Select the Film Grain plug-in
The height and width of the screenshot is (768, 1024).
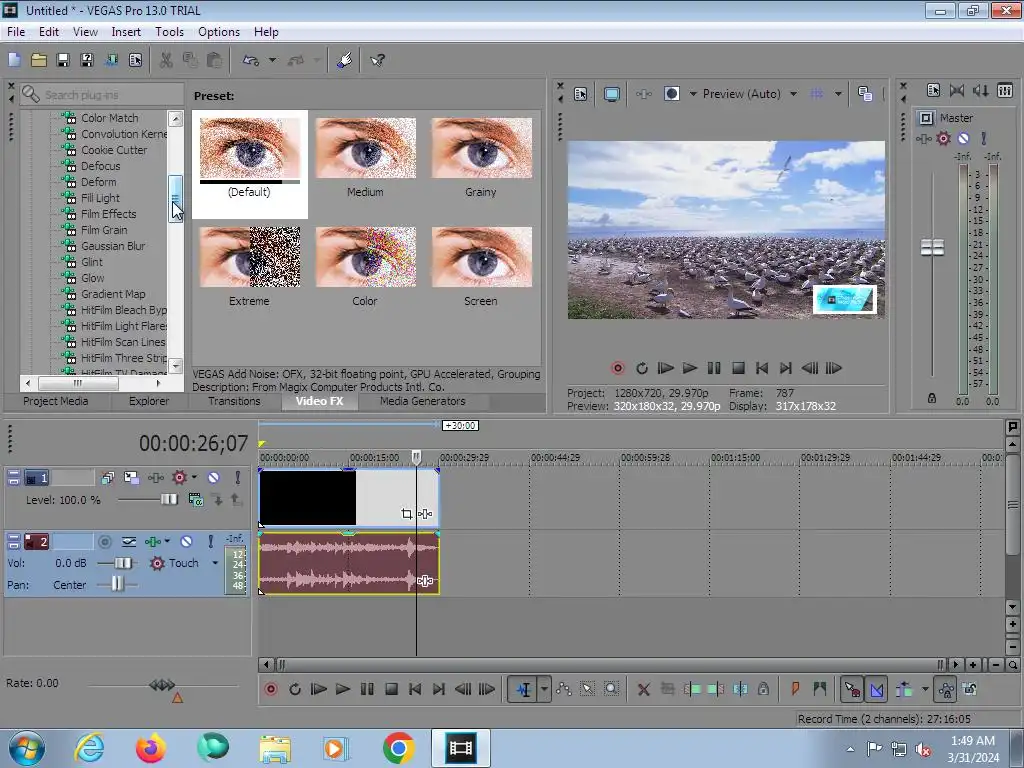(x=104, y=230)
